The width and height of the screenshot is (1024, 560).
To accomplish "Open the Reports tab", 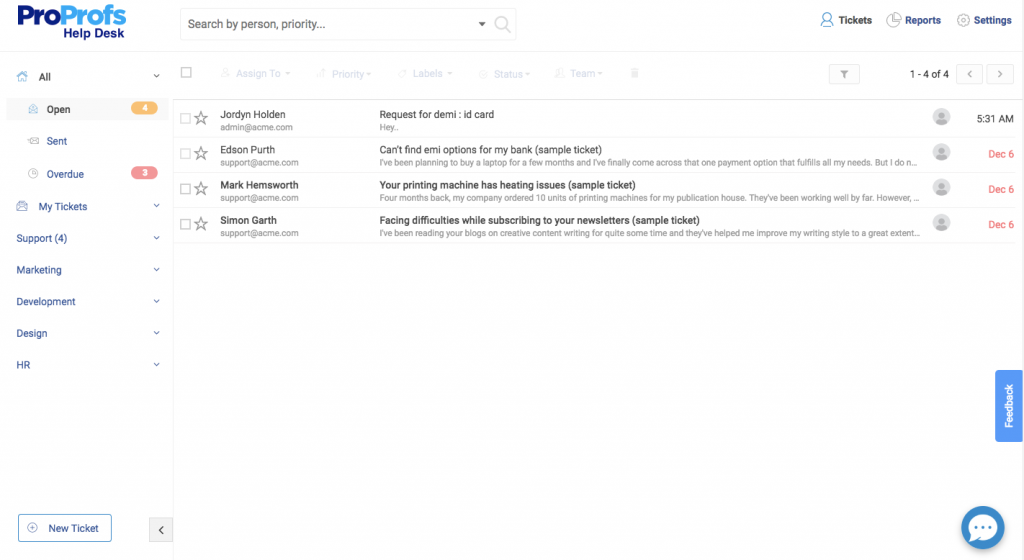I will tap(914, 20).
